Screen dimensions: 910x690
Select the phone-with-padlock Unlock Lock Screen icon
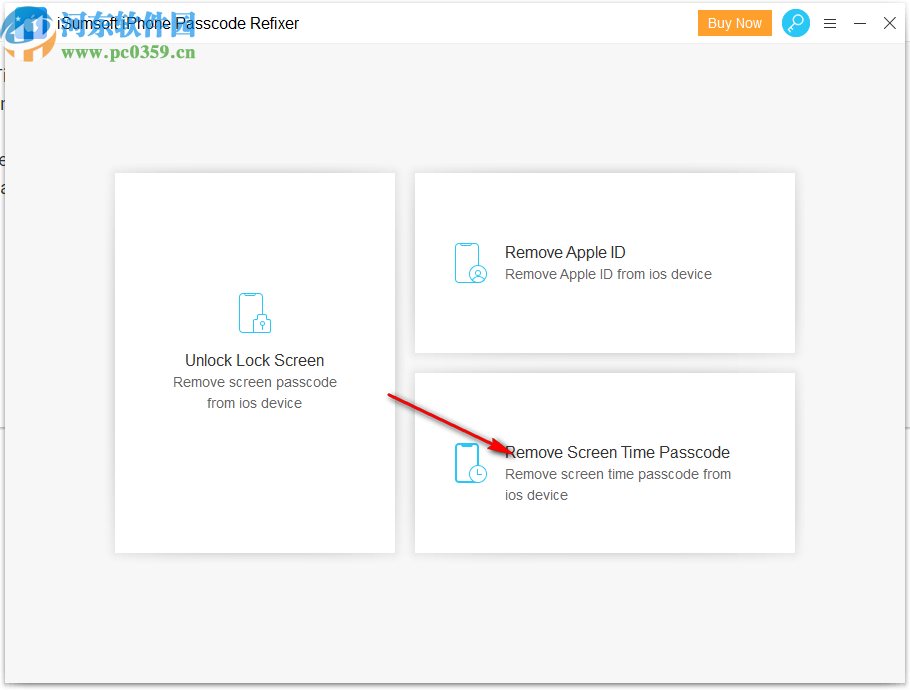click(254, 313)
